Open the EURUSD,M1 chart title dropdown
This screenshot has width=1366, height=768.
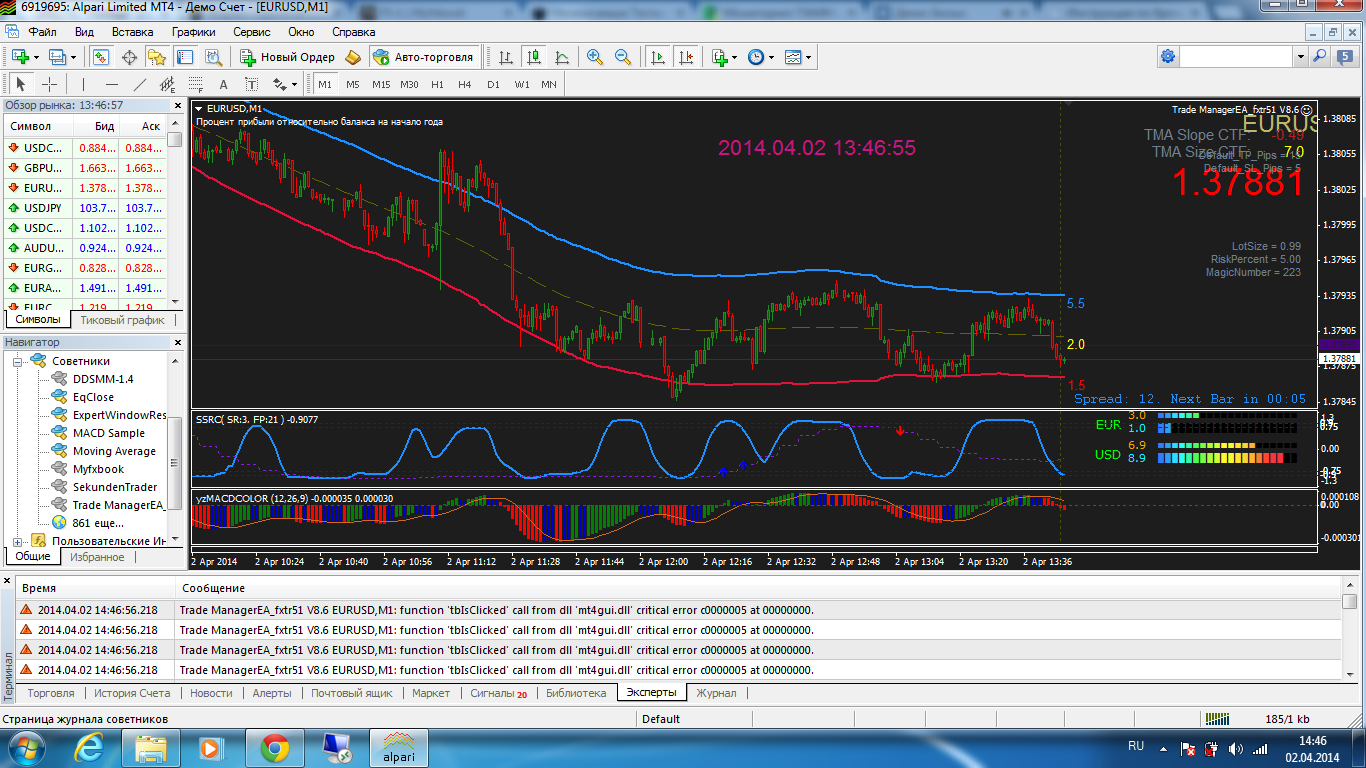pos(199,108)
